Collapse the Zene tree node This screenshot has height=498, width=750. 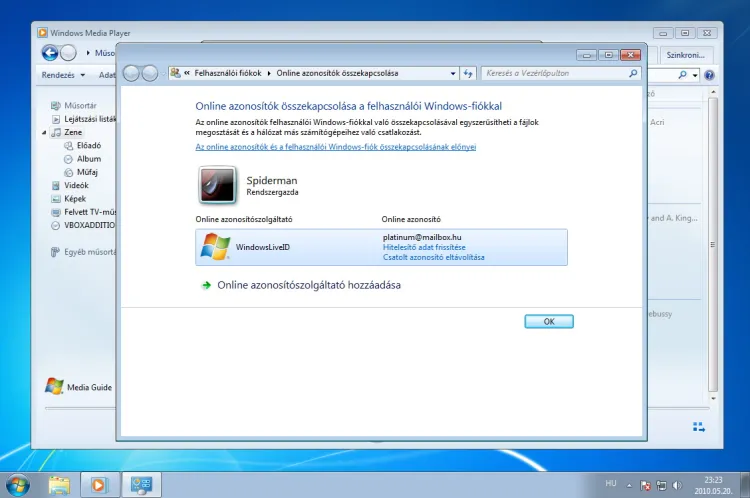tap(44, 132)
